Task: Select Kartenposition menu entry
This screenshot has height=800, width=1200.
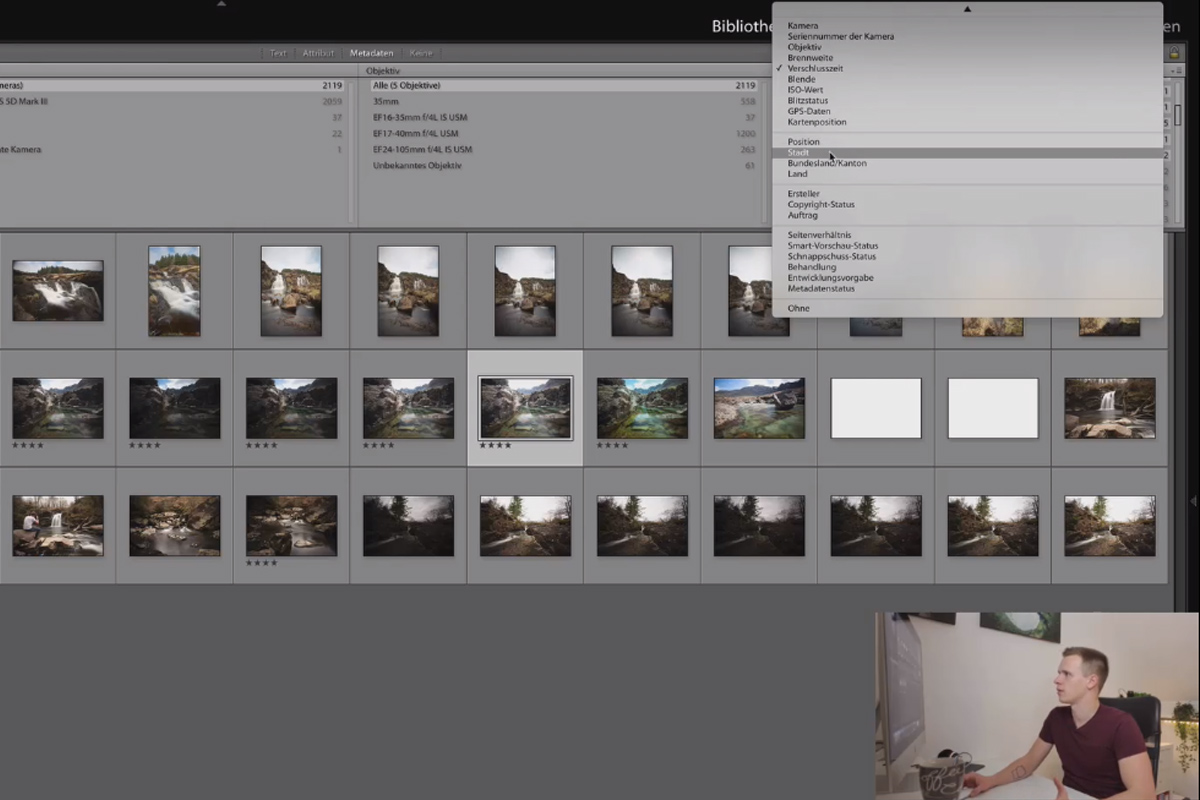Action: (967, 122)
